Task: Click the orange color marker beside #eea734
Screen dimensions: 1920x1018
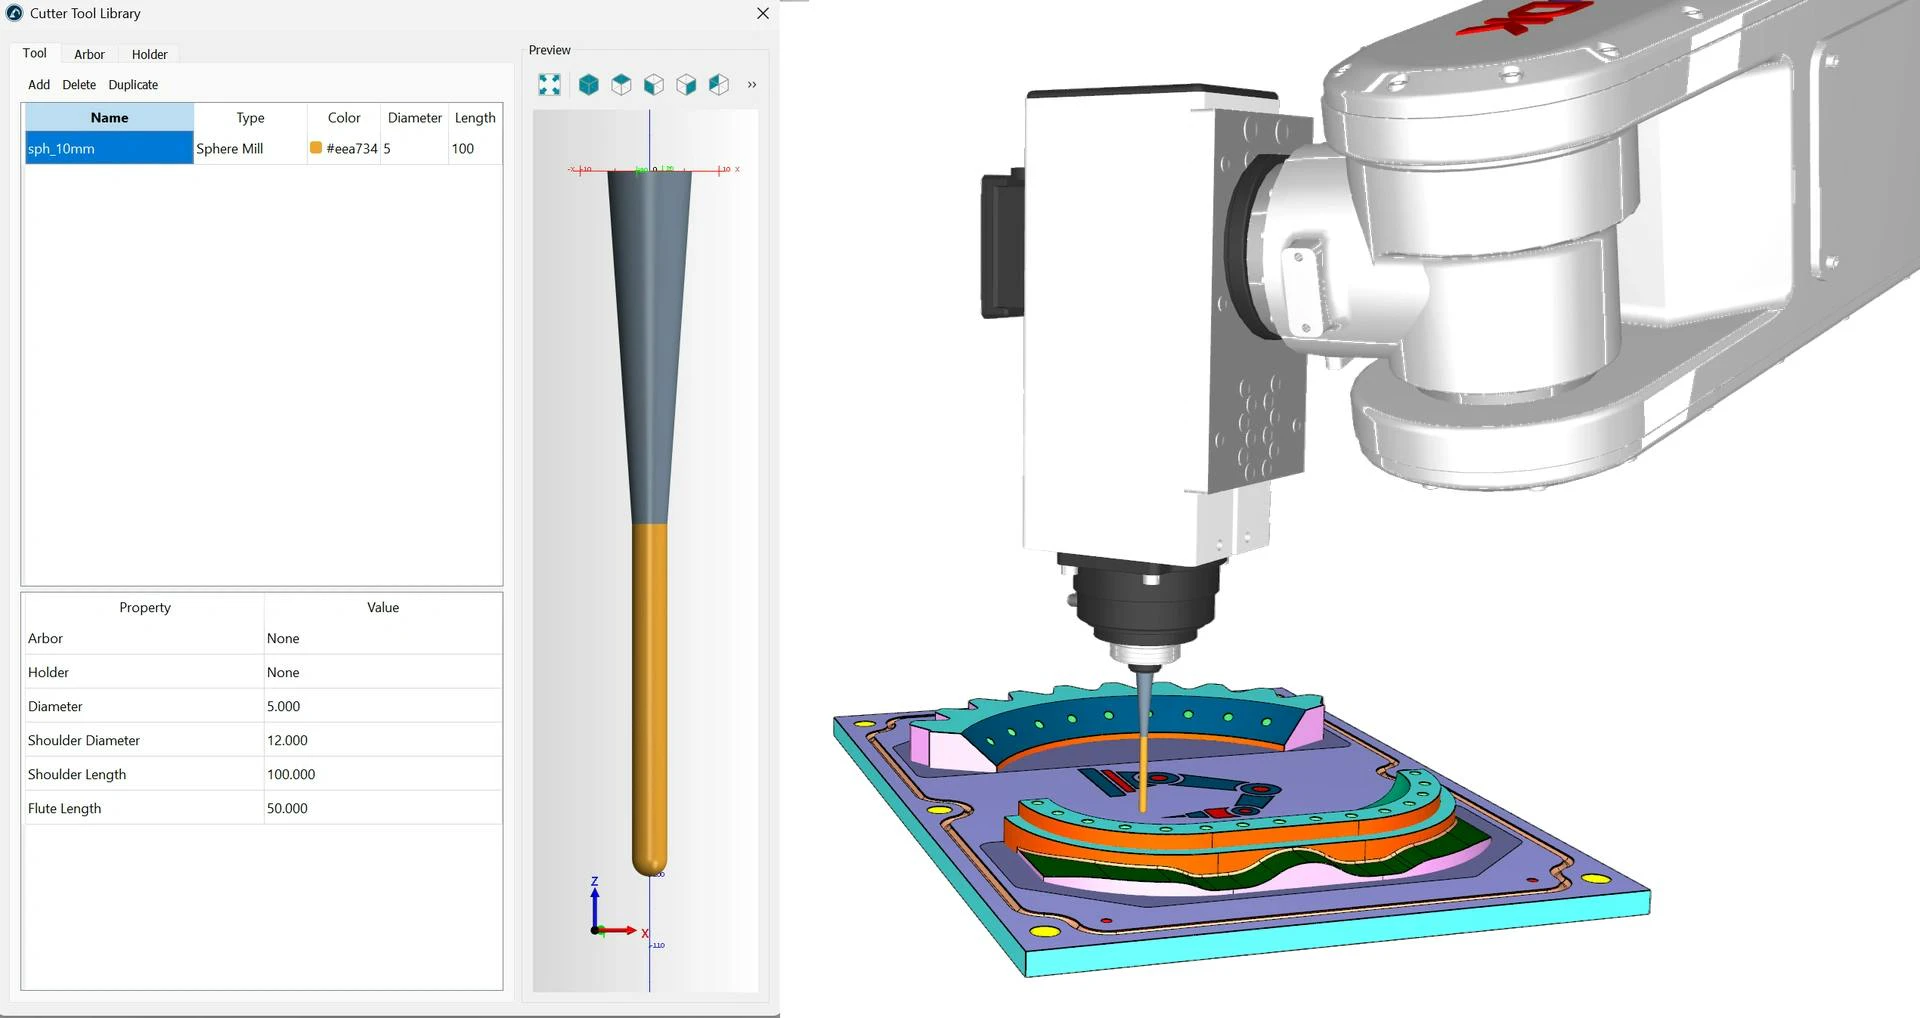Action: pos(316,148)
